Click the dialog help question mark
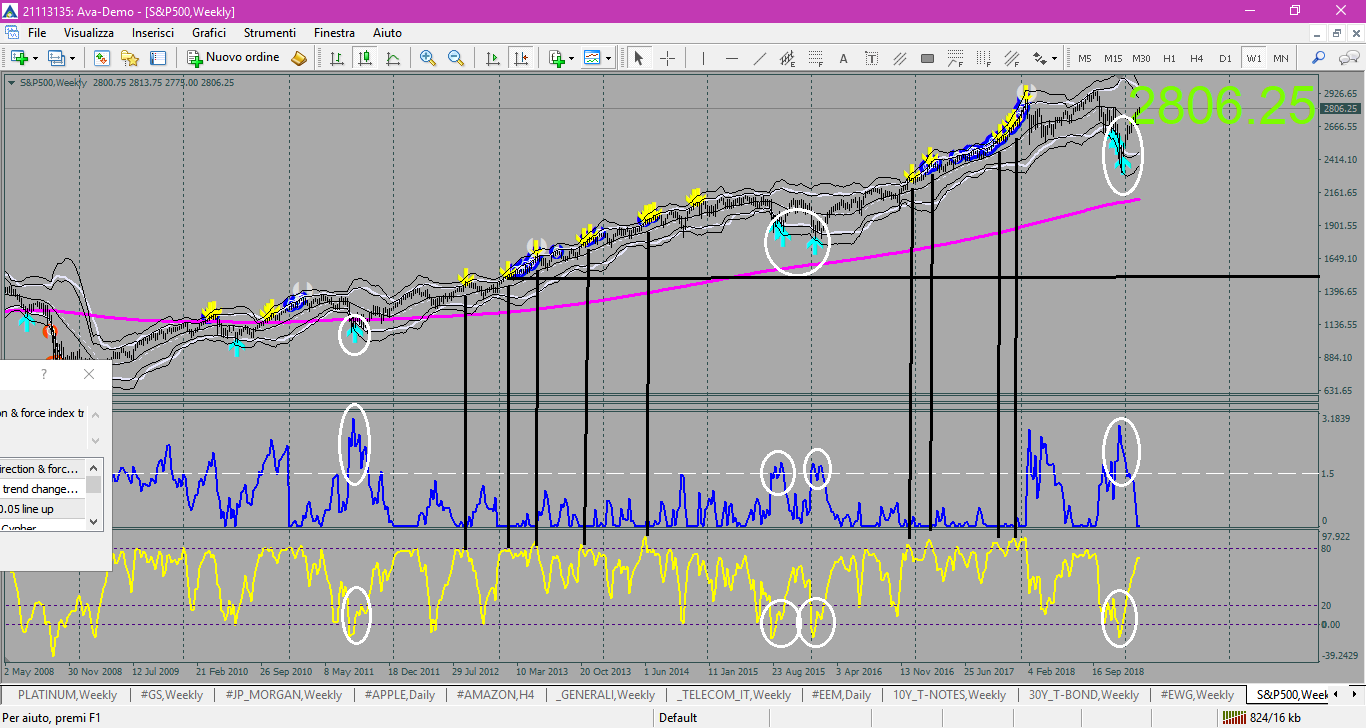Viewport: 1366px width, 728px height. [43, 374]
